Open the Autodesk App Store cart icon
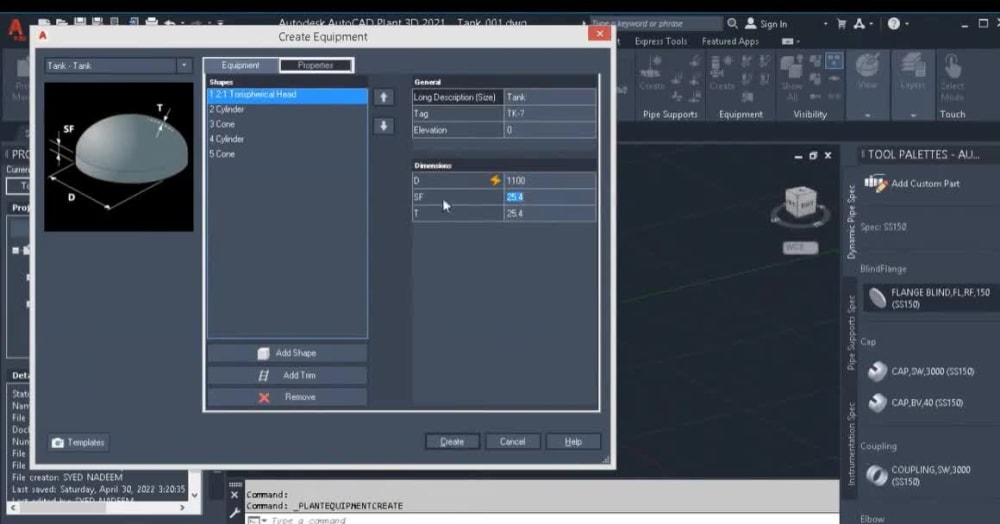This screenshot has height=524, width=1000. pyautogui.click(x=841, y=24)
